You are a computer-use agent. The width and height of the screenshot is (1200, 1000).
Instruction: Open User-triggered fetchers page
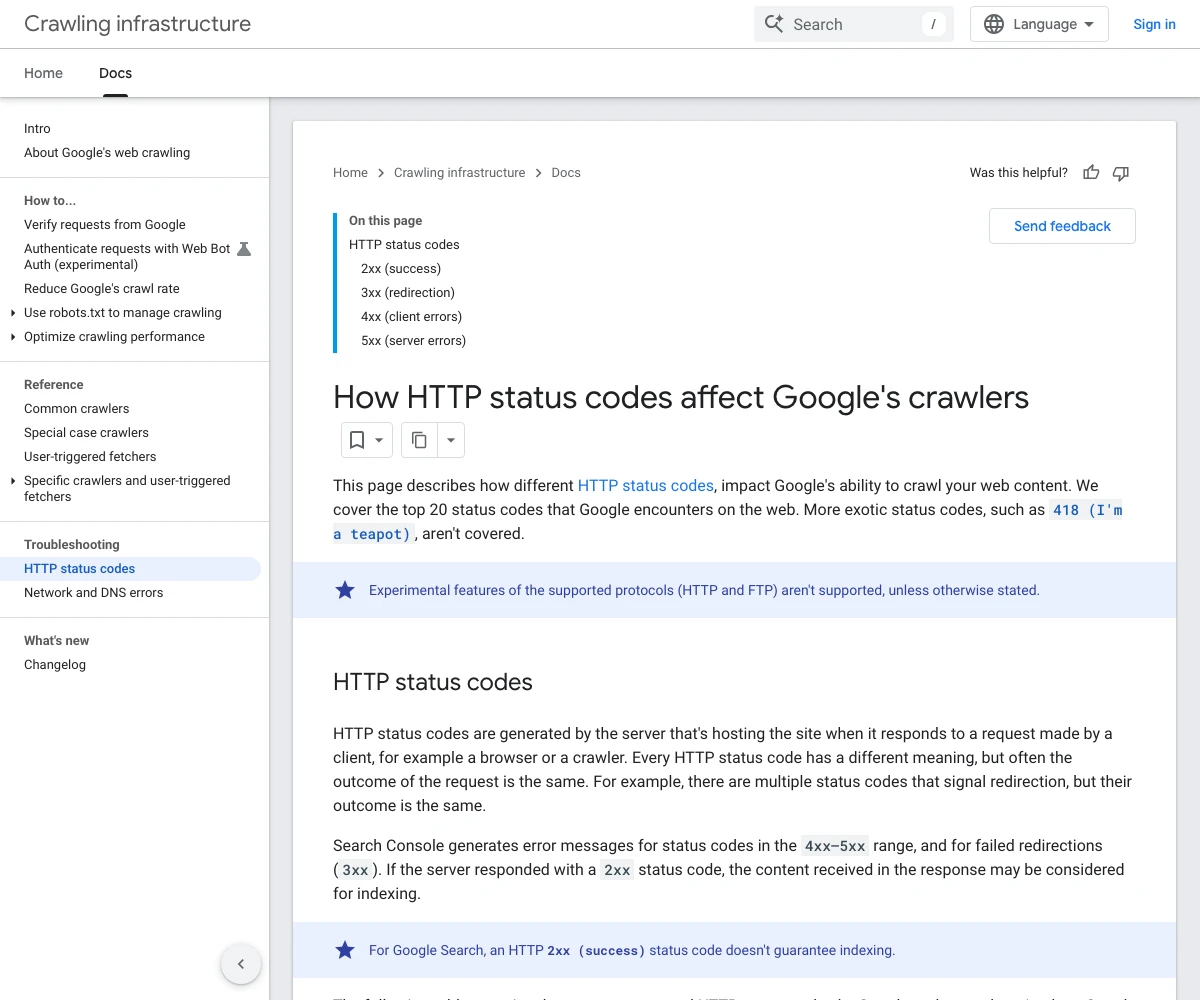tap(90, 457)
